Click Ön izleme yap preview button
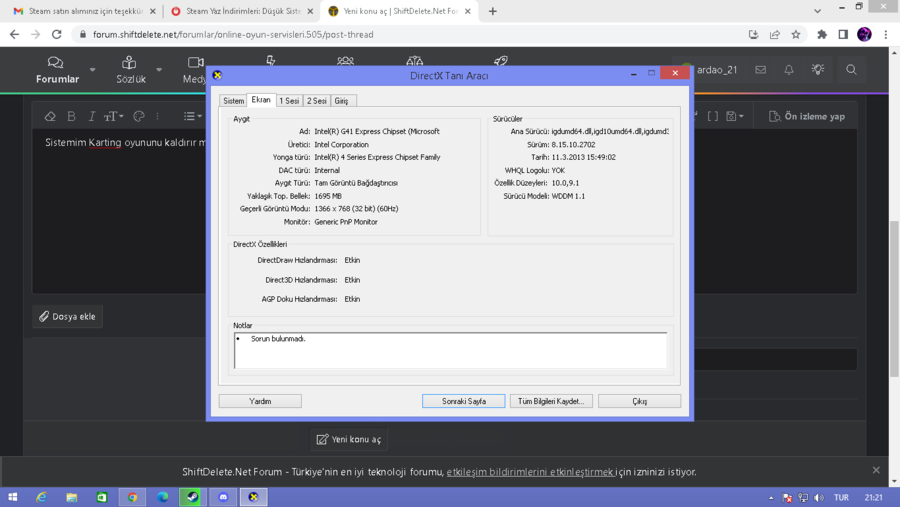Viewport: 900px width, 507px height. coord(807,117)
